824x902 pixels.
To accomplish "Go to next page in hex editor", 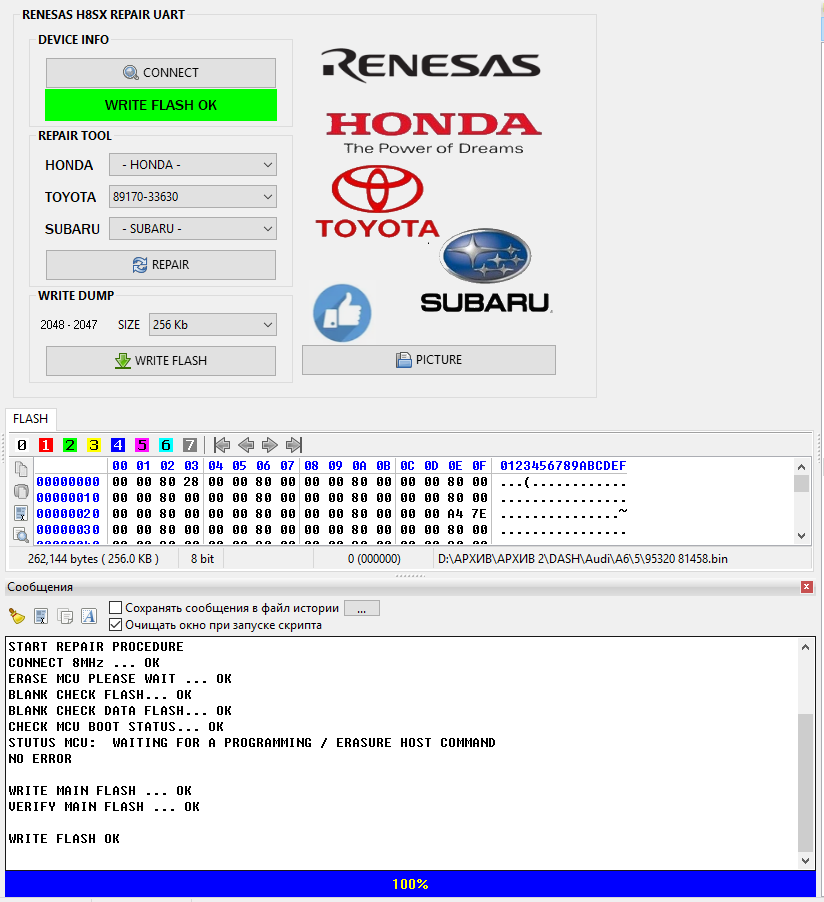I will [x=269, y=445].
